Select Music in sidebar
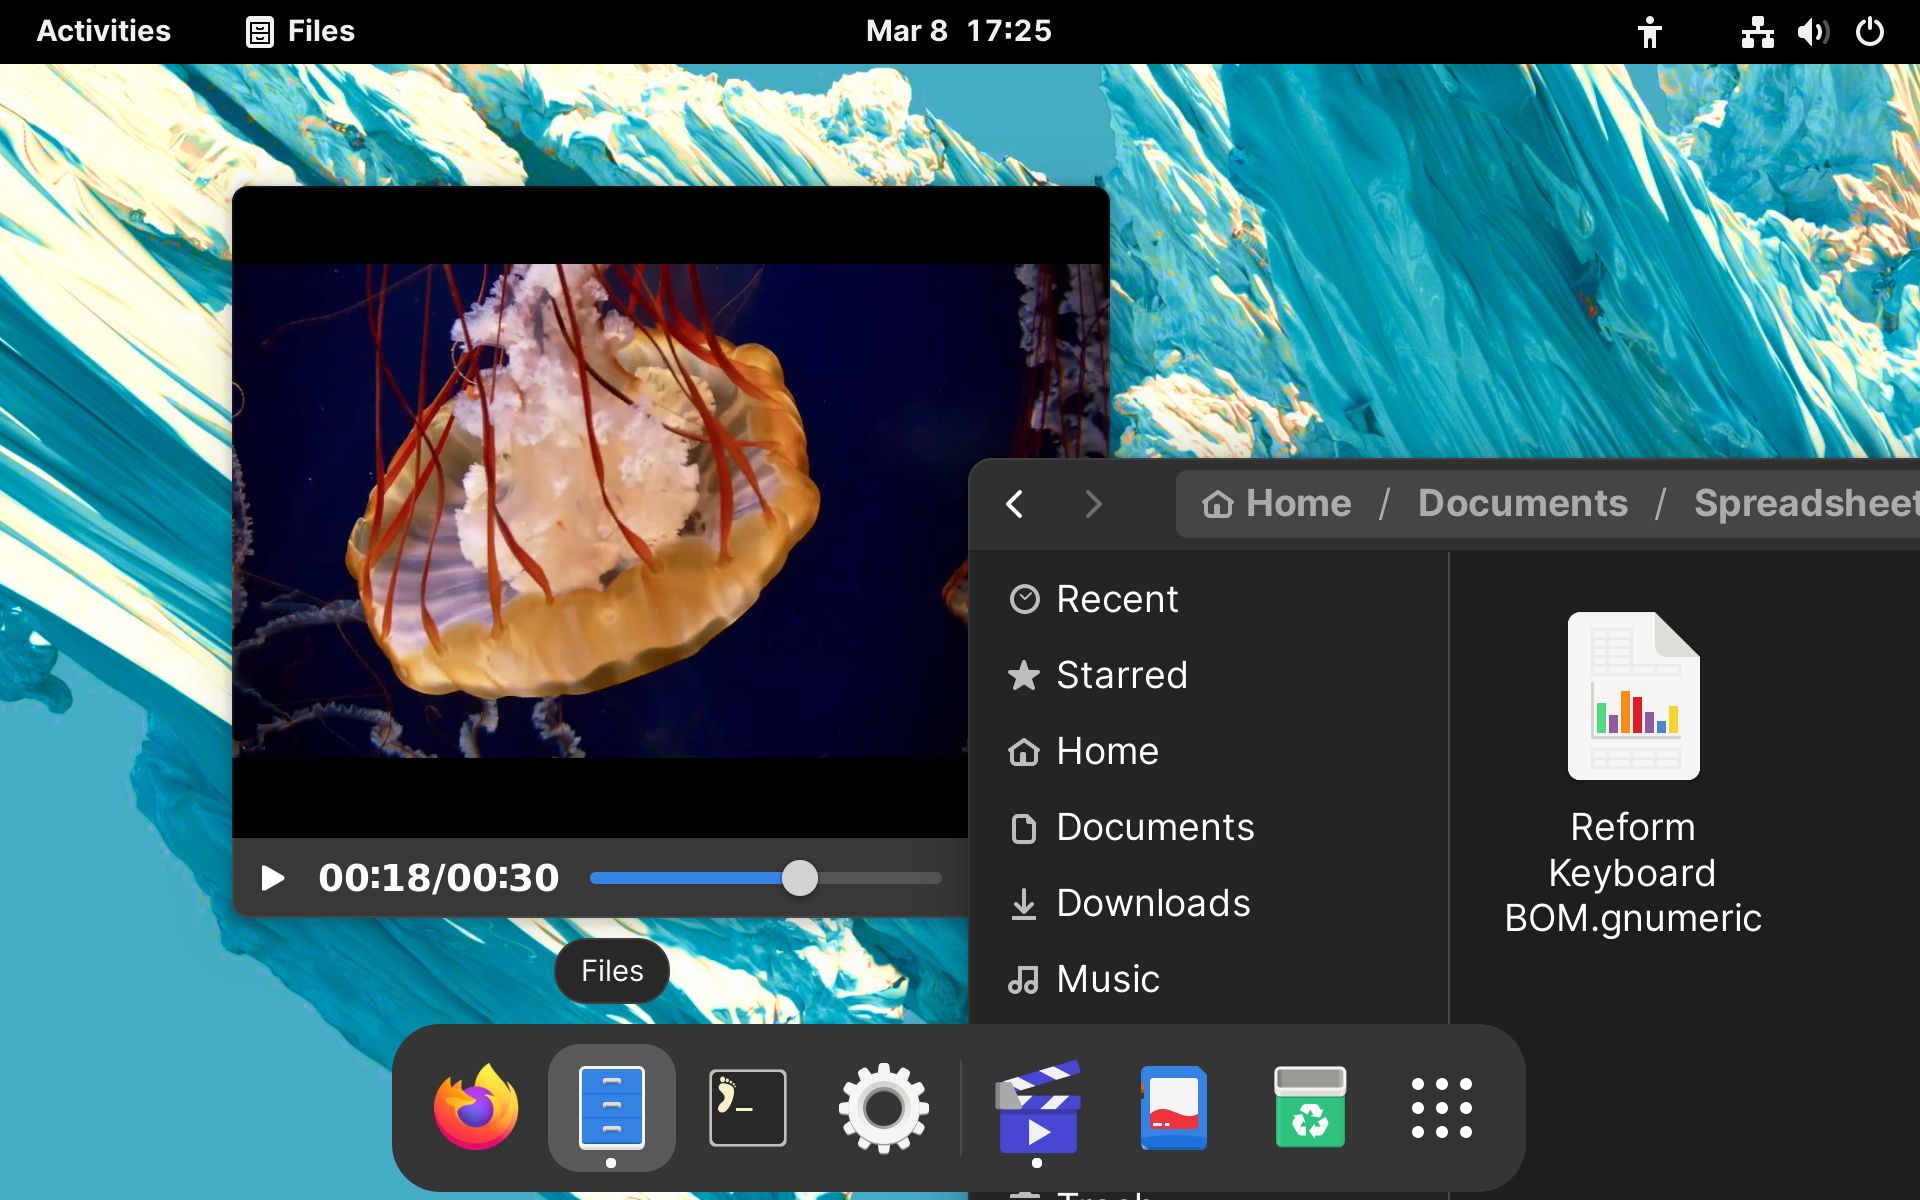This screenshot has width=1920, height=1200. tap(1107, 979)
